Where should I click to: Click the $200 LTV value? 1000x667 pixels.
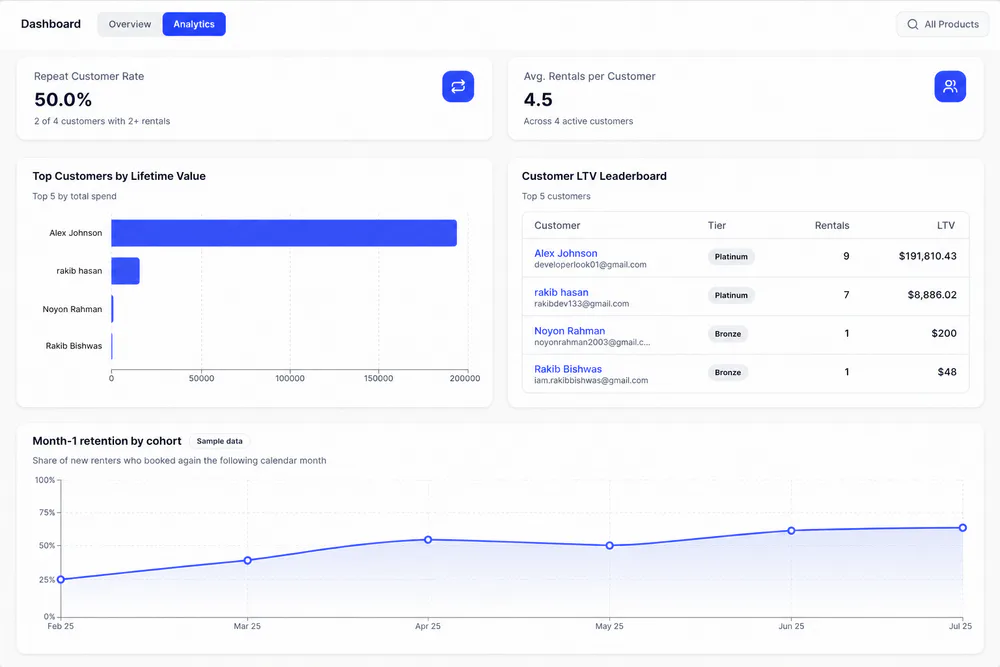tap(944, 334)
